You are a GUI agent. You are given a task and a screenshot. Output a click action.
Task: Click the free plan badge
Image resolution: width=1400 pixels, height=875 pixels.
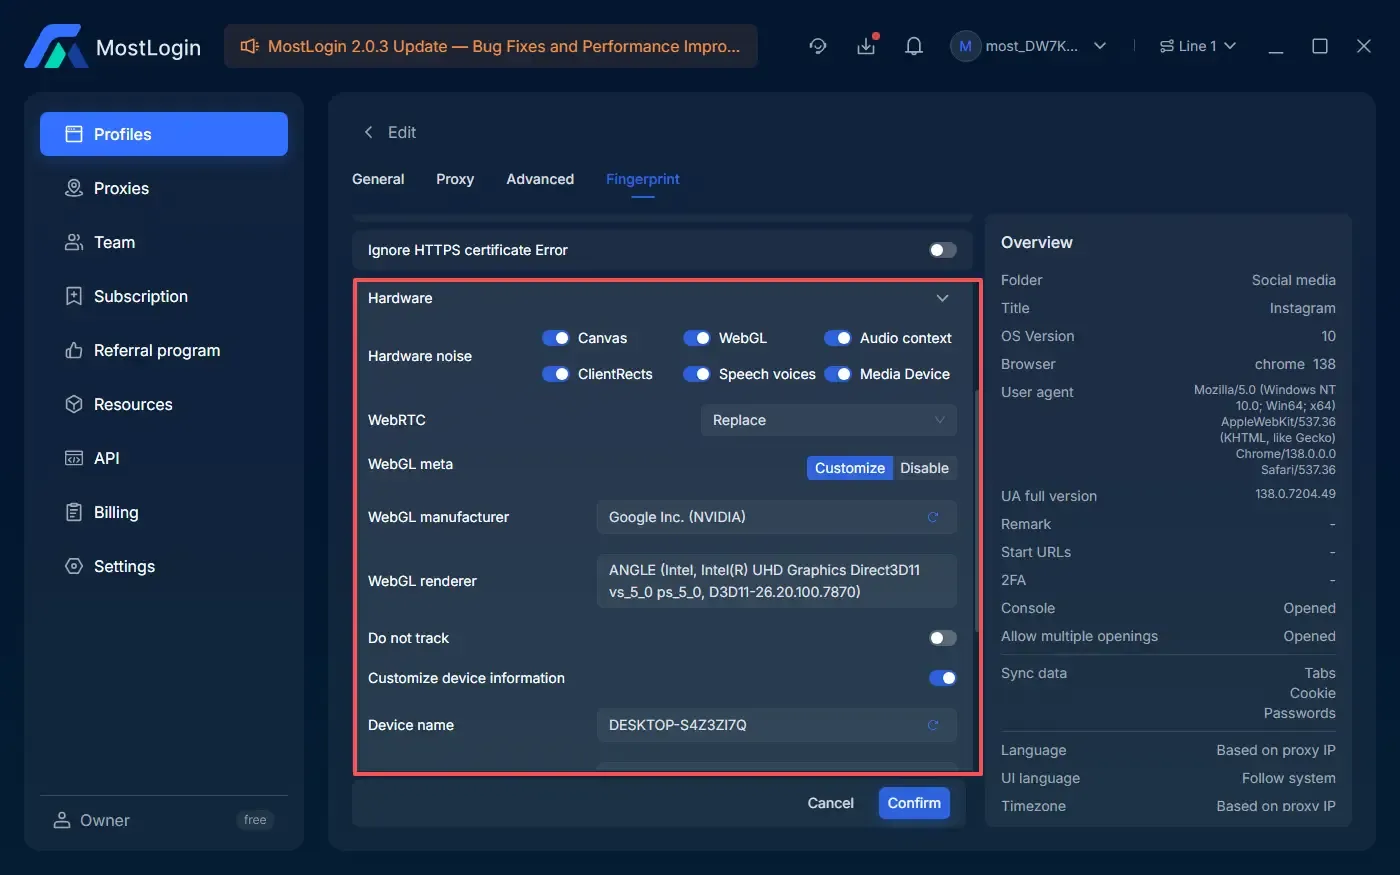tap(255, 820)
